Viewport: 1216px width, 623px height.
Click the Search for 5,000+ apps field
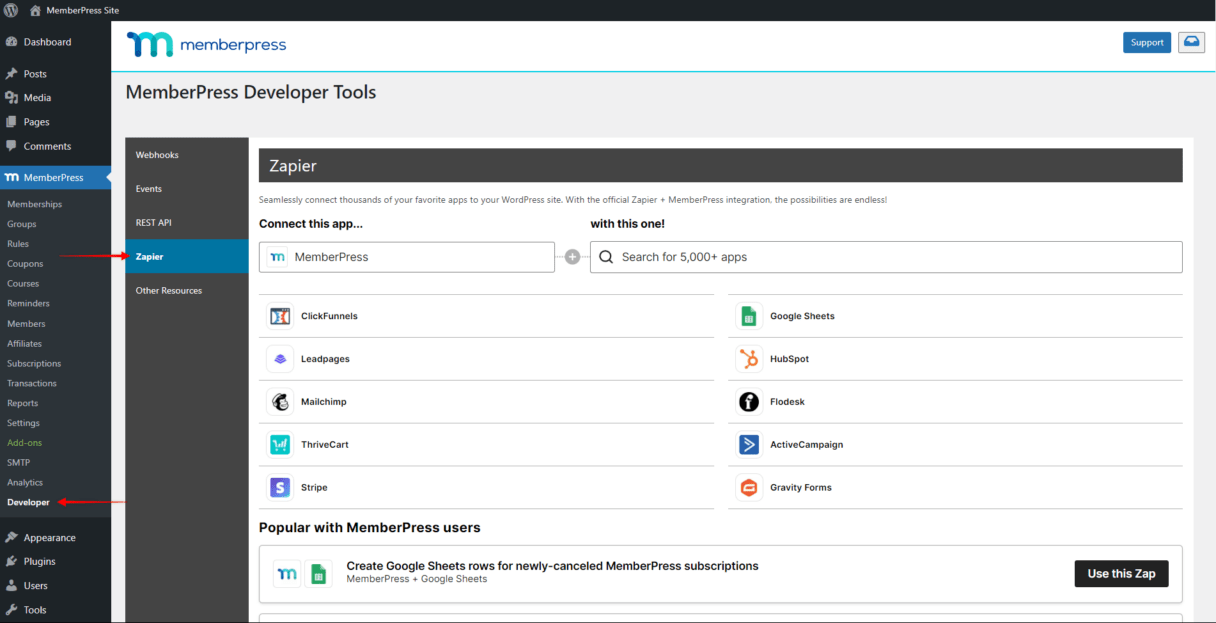click(x=886, y=257)
